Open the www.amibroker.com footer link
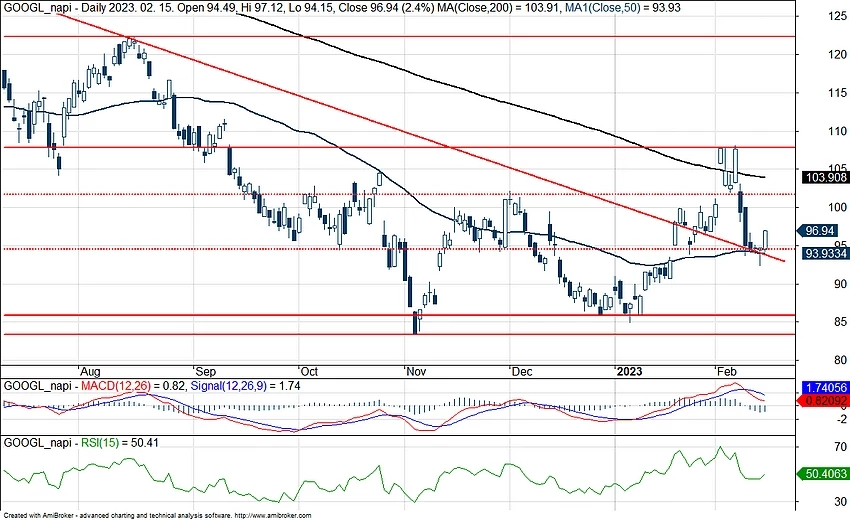The width and height of the screenshot is (850, 520). pos(274,516)
